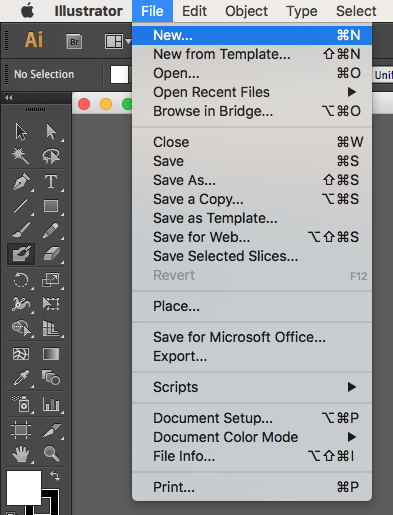Viewport: 393px width, 515px height.
Task: Open the Apple menu
Action: pyautogui.click(x=27, y=11)
